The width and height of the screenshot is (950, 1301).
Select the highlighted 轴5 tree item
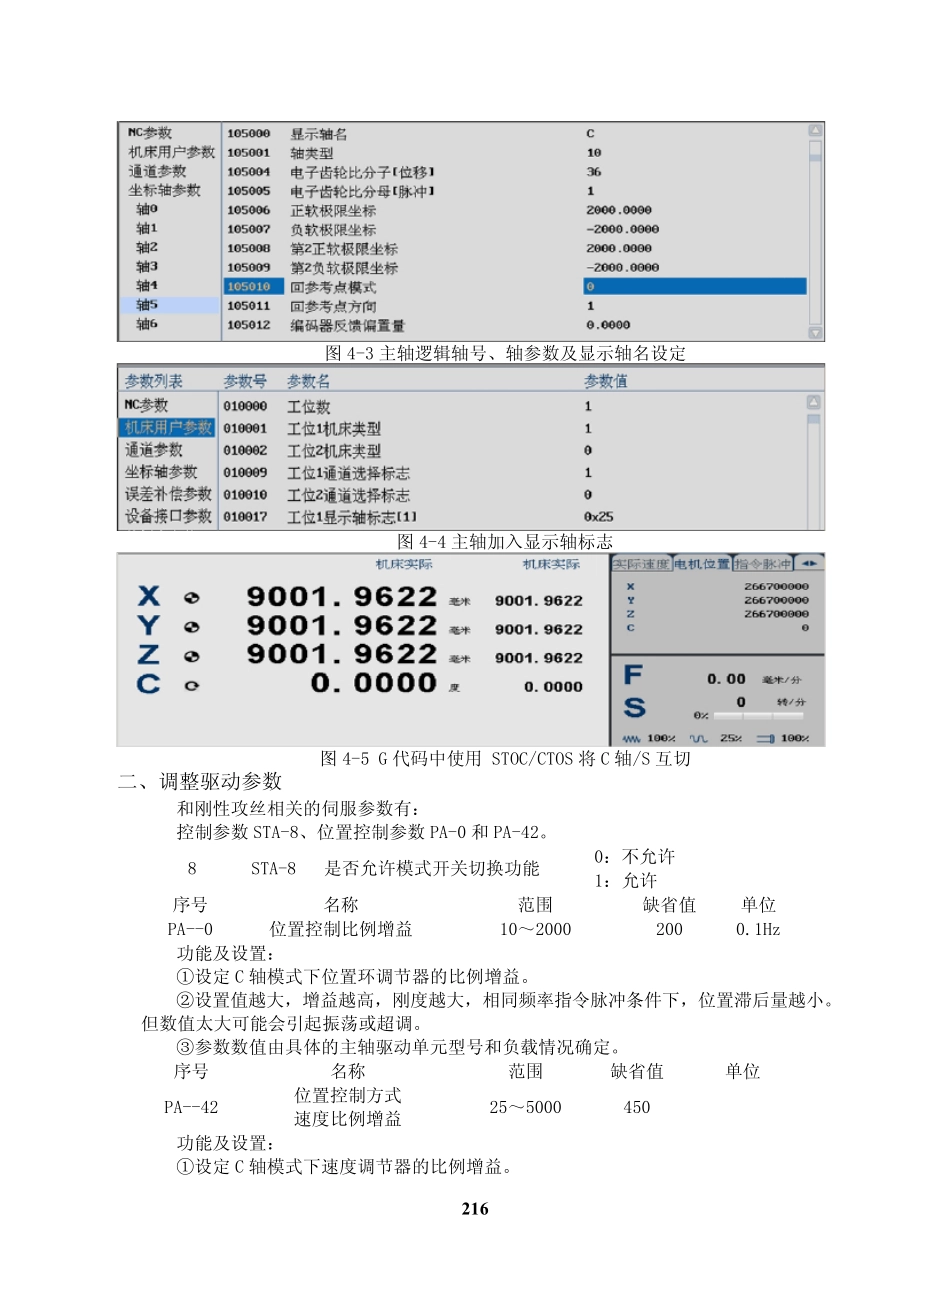tap(170, 305)
